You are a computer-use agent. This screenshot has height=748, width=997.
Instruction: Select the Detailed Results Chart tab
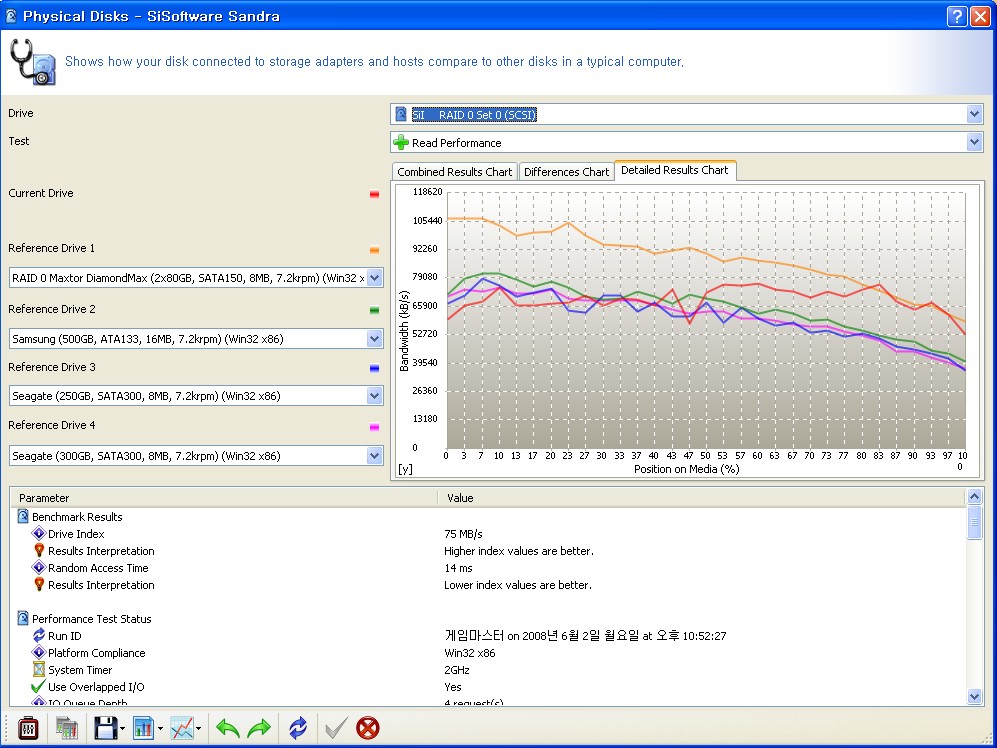675,170
